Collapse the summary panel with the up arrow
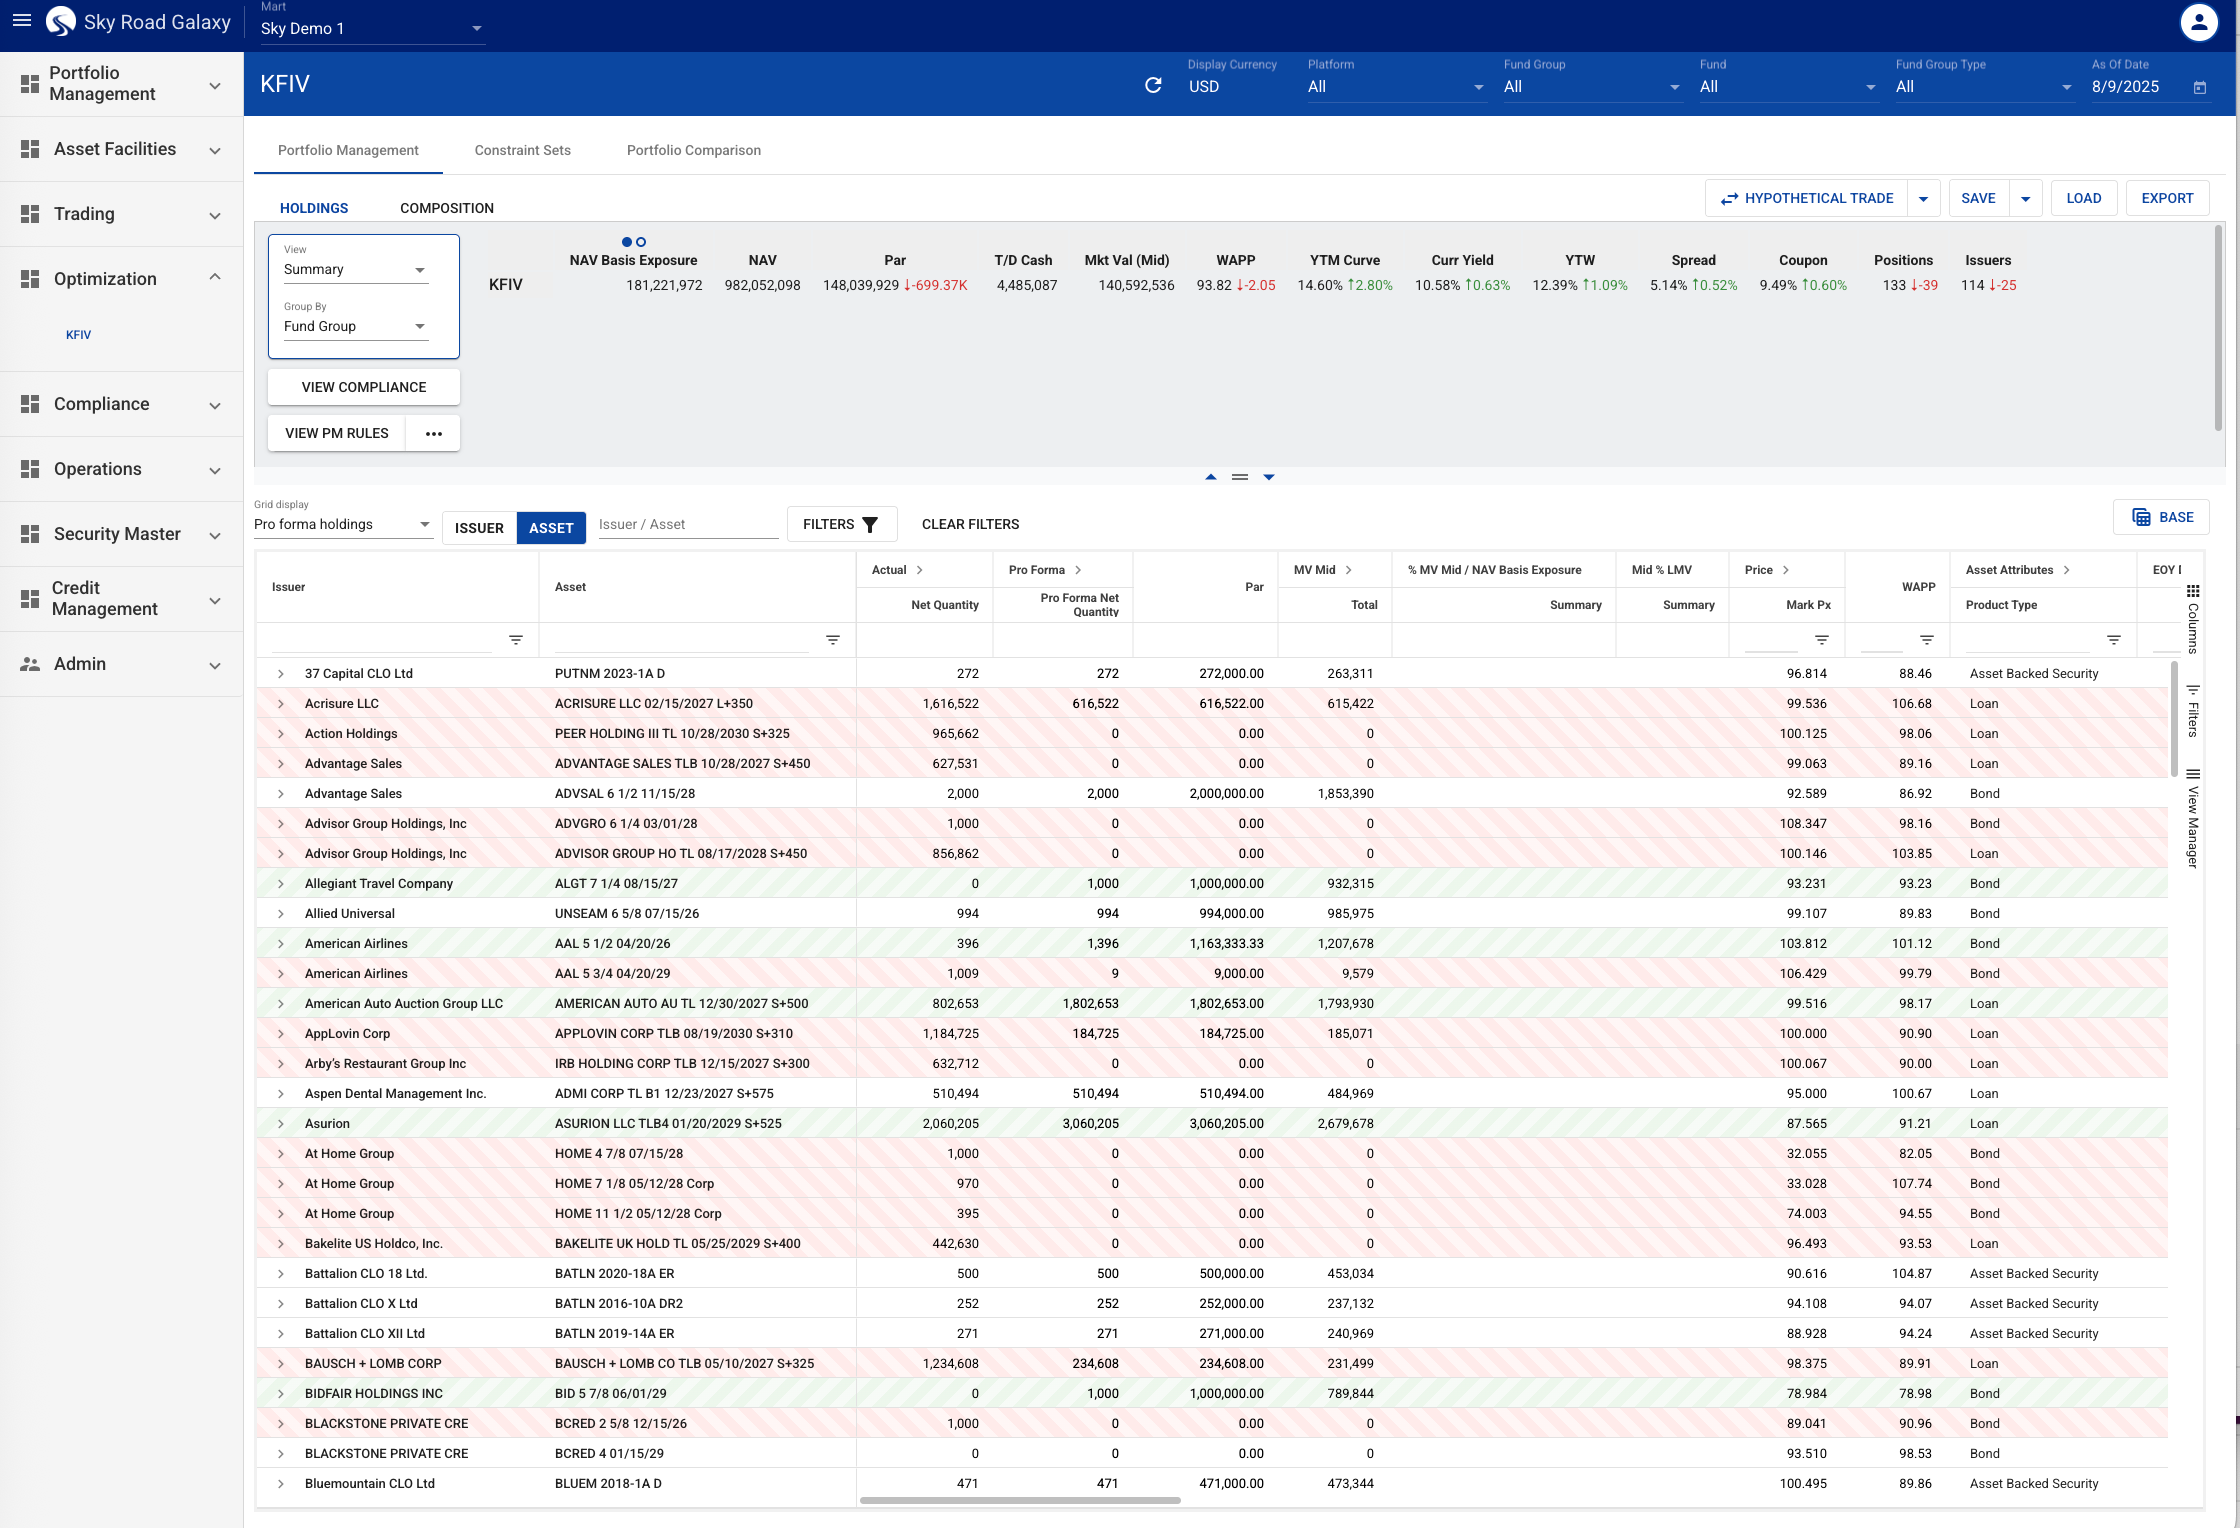 click(x=1209, y=477)
